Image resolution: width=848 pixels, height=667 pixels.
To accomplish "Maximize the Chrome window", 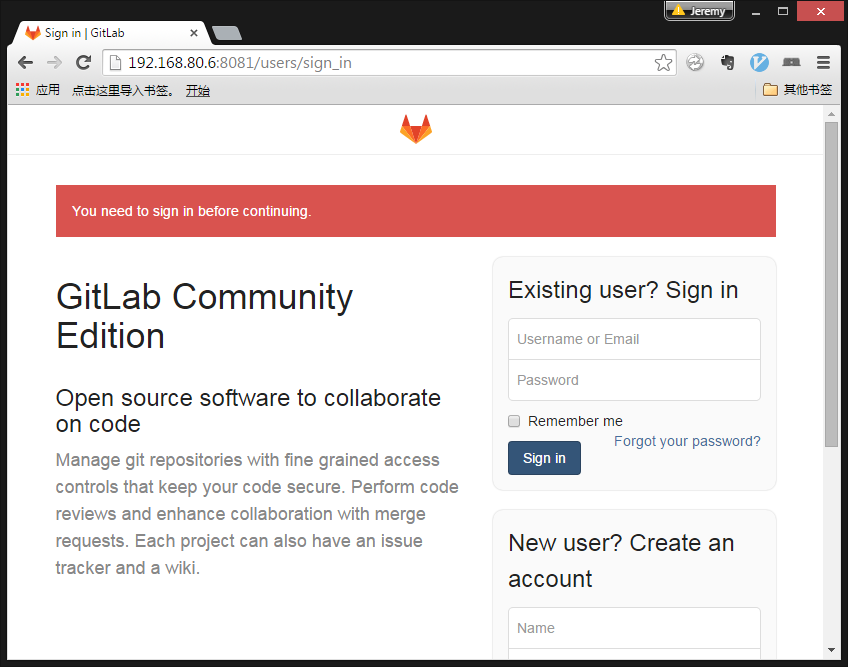I will [x=783, y=11].
